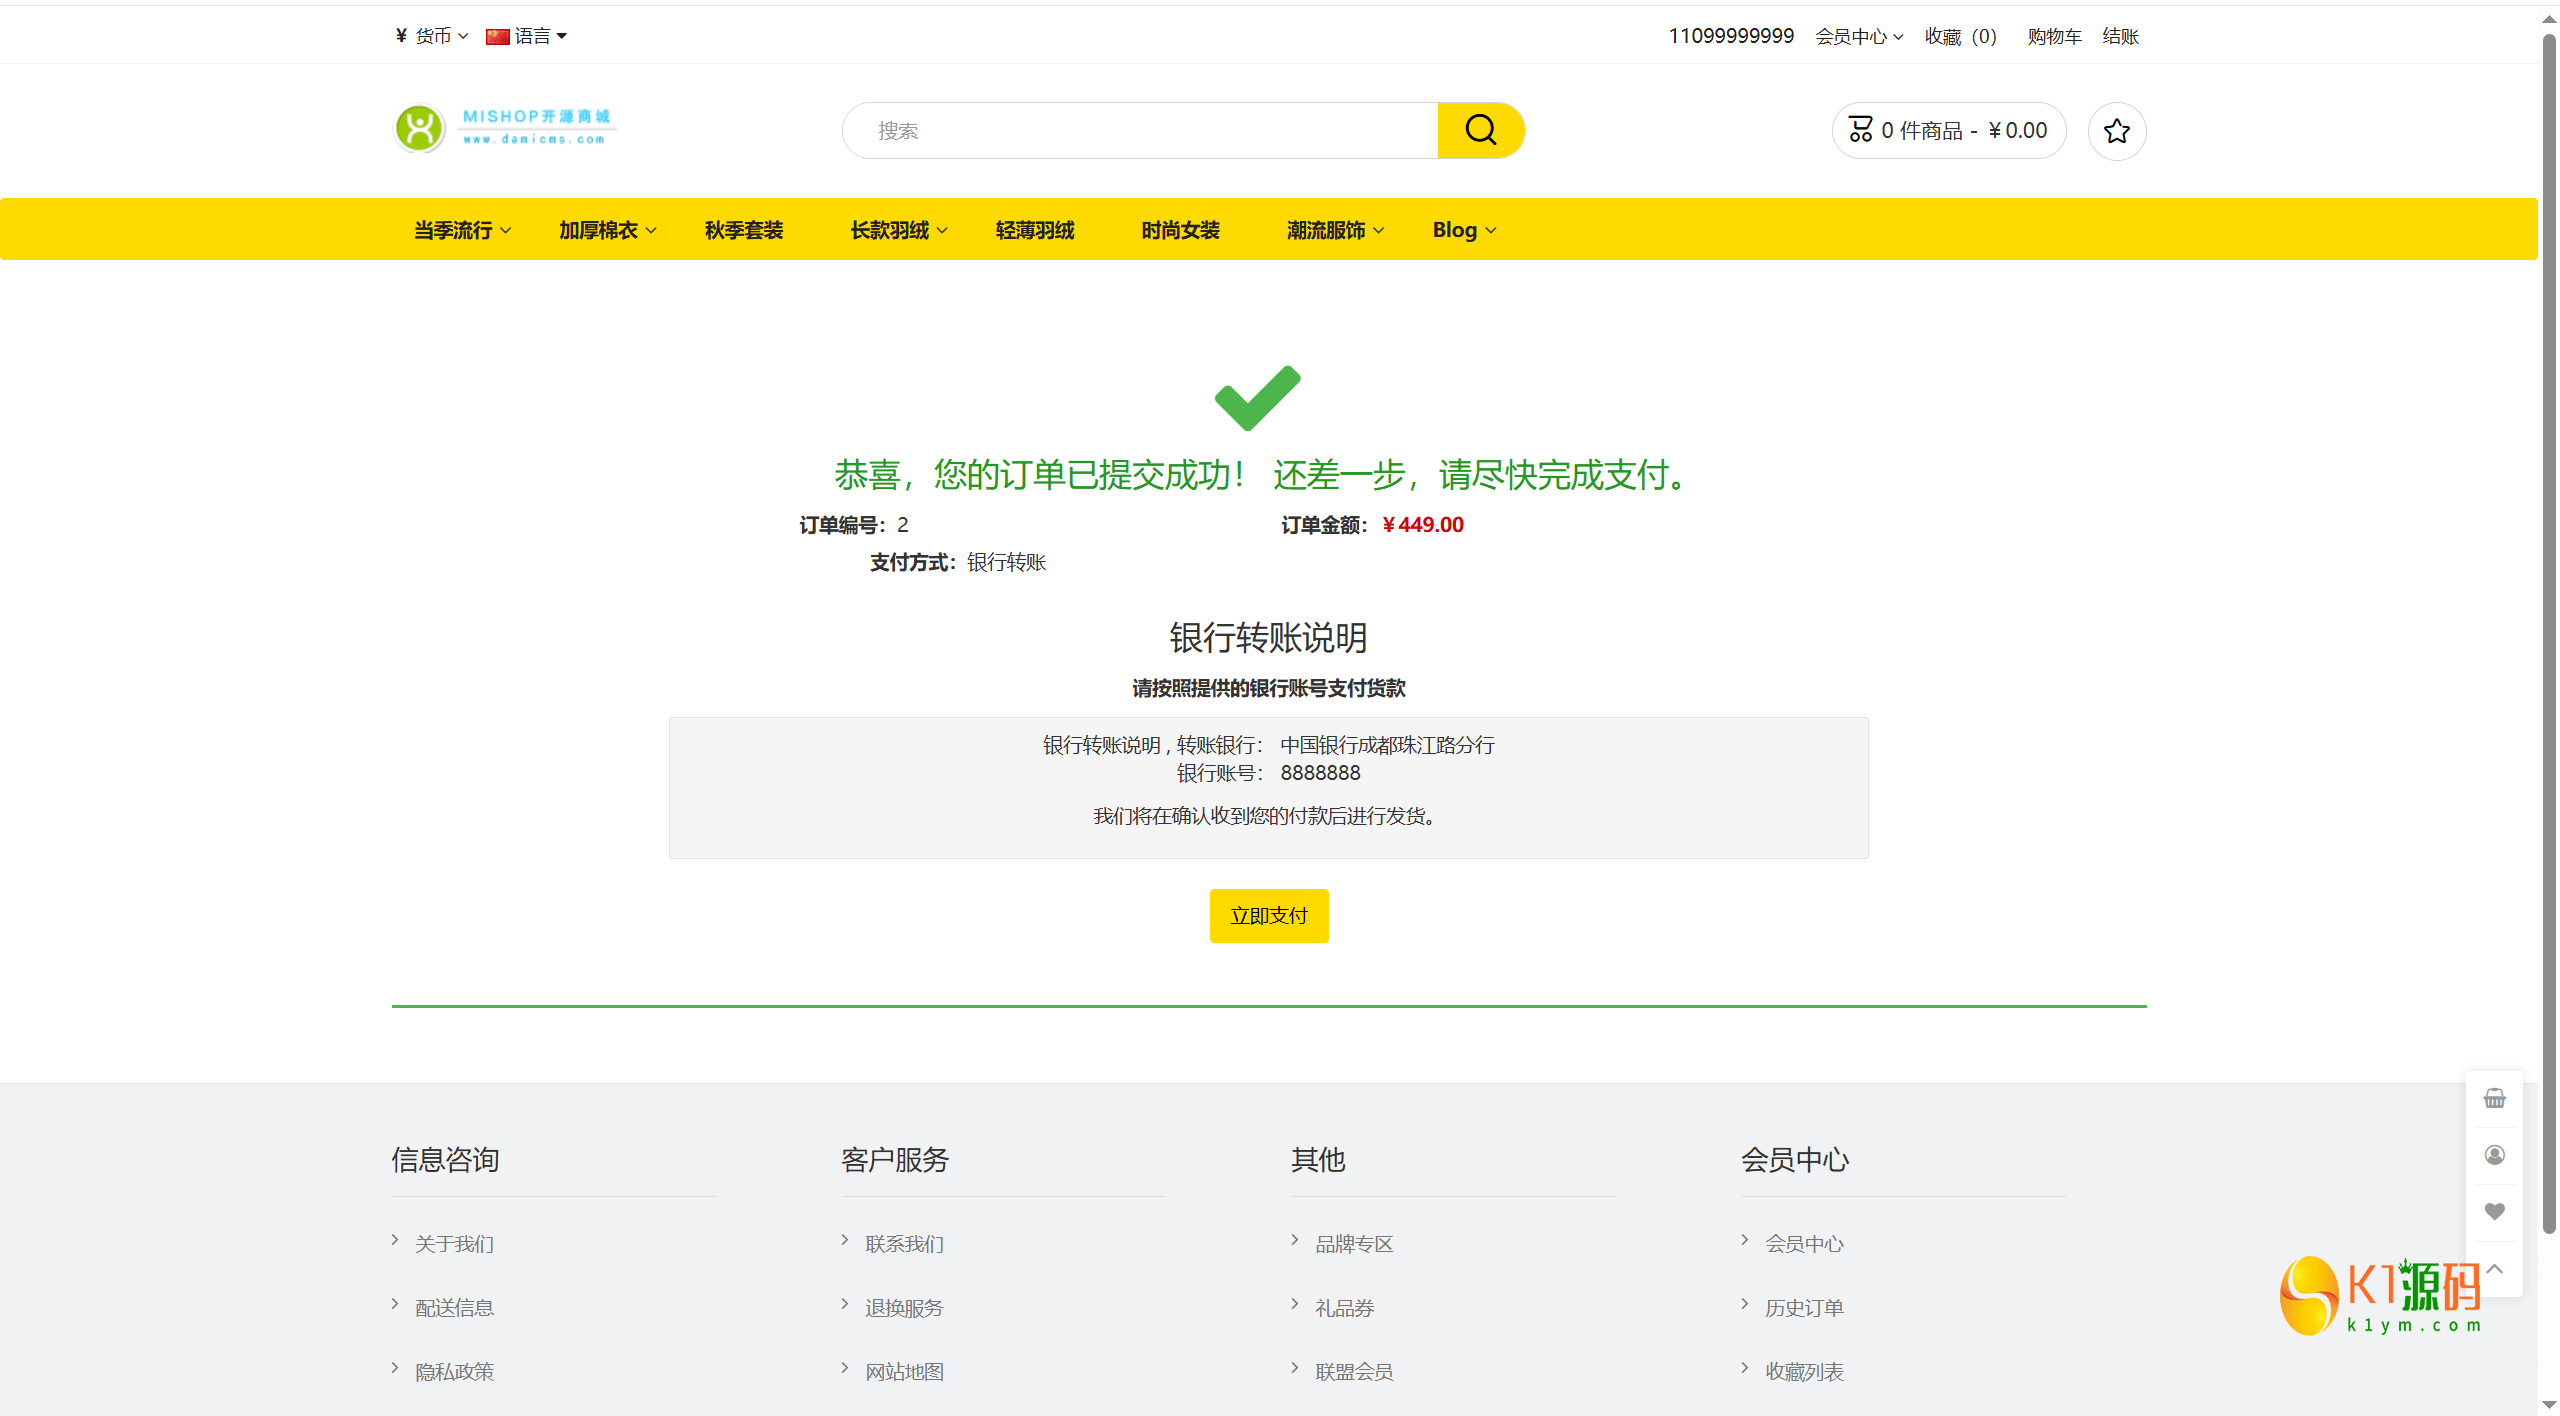Select the 秋季套装 navigation item
This screenshot has height=1416, width=2560.
point(744,230)
